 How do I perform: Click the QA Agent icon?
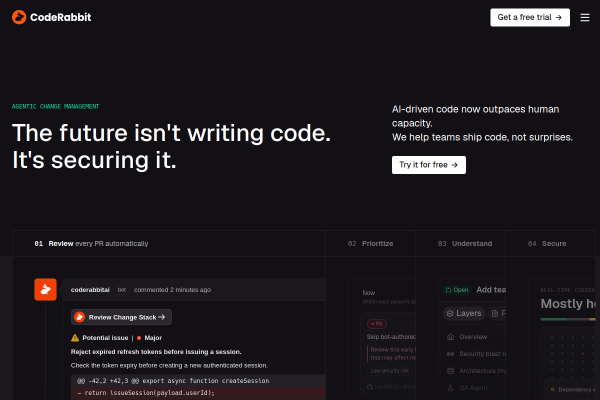[450, 388]
